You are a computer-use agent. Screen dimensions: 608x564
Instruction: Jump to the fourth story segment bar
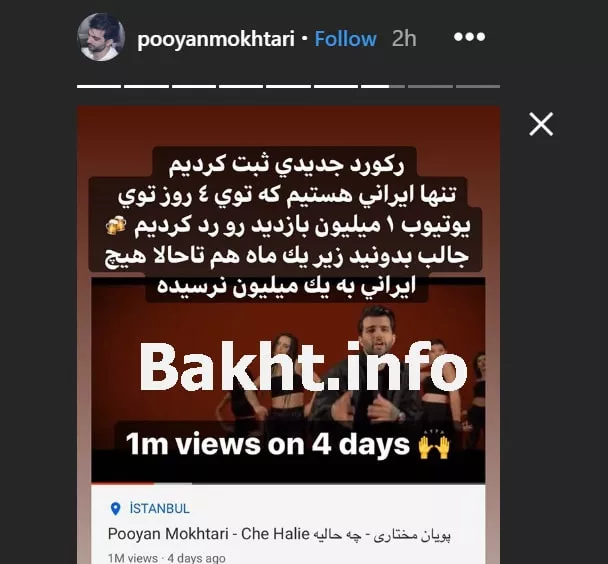pyautogui.click(x=241, y=86)
